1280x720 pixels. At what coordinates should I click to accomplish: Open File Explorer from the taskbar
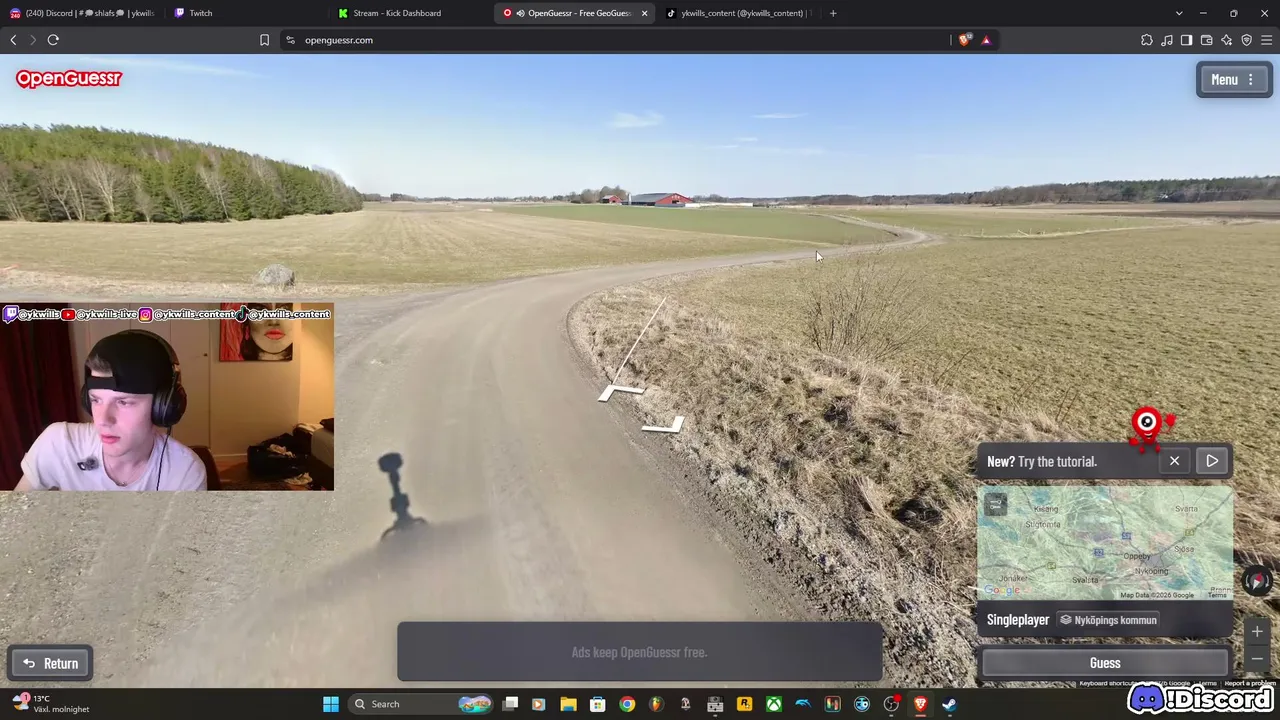click(x=568, y=704)
